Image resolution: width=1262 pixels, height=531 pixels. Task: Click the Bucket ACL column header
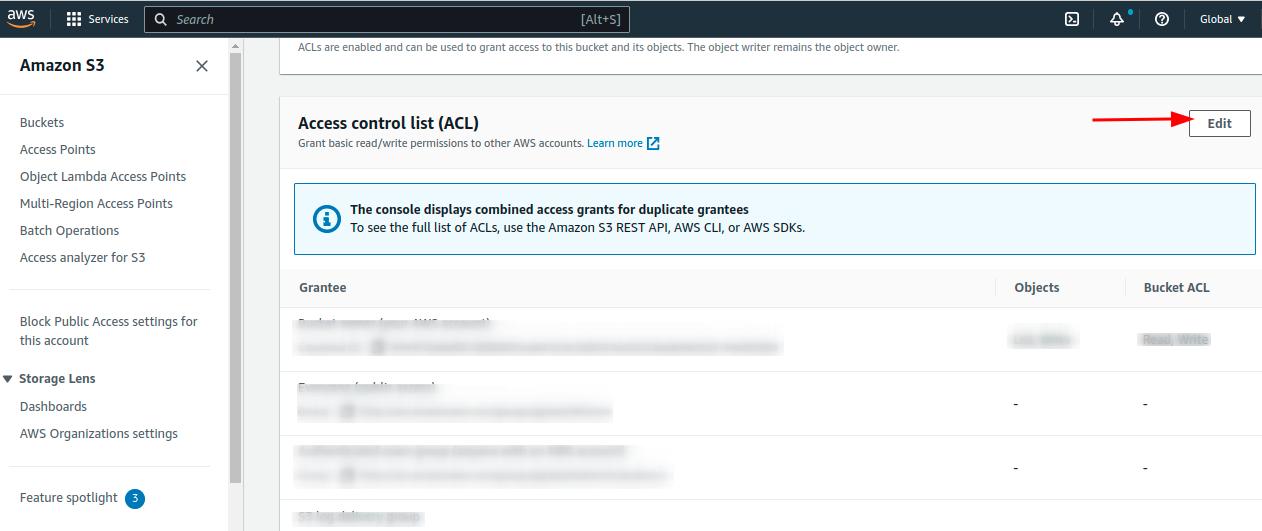pos(1176,287)
